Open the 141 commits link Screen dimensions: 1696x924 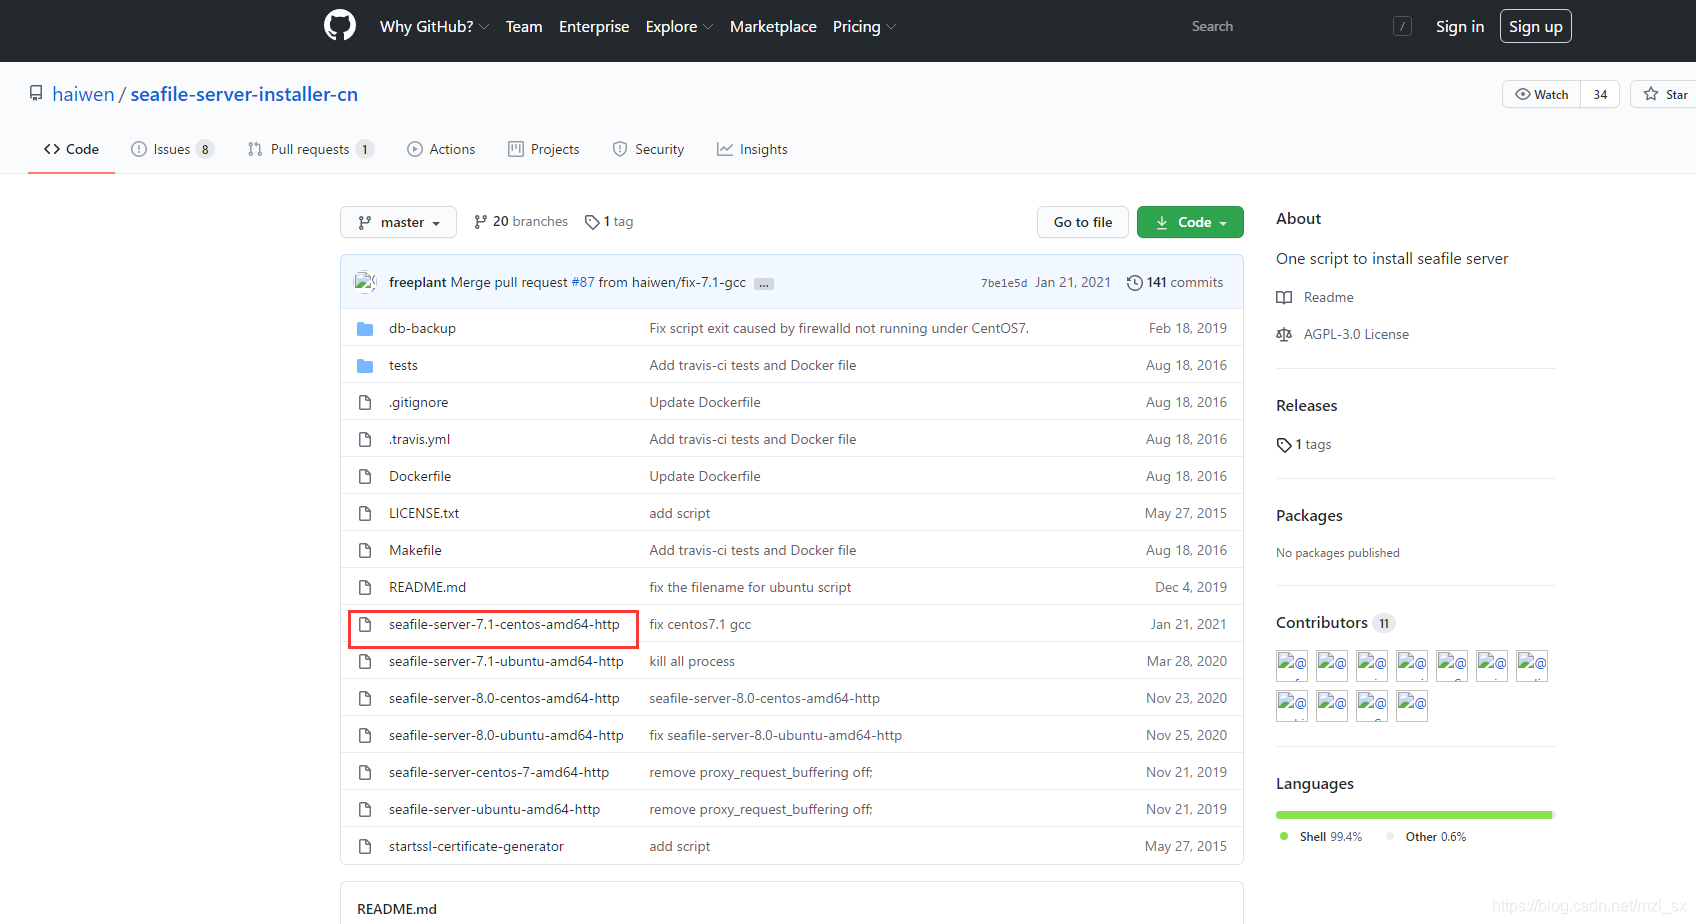coord(1175,283)
